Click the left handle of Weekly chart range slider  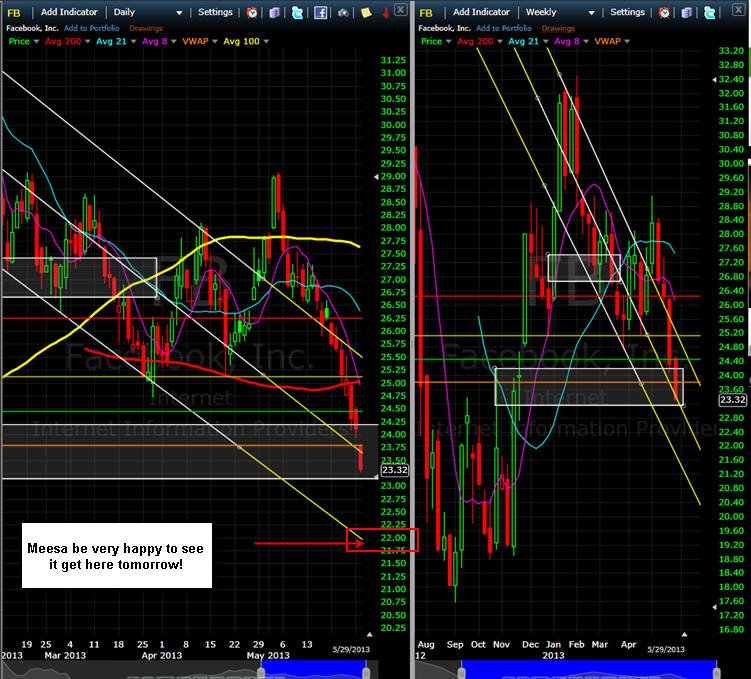click(461, 671)
